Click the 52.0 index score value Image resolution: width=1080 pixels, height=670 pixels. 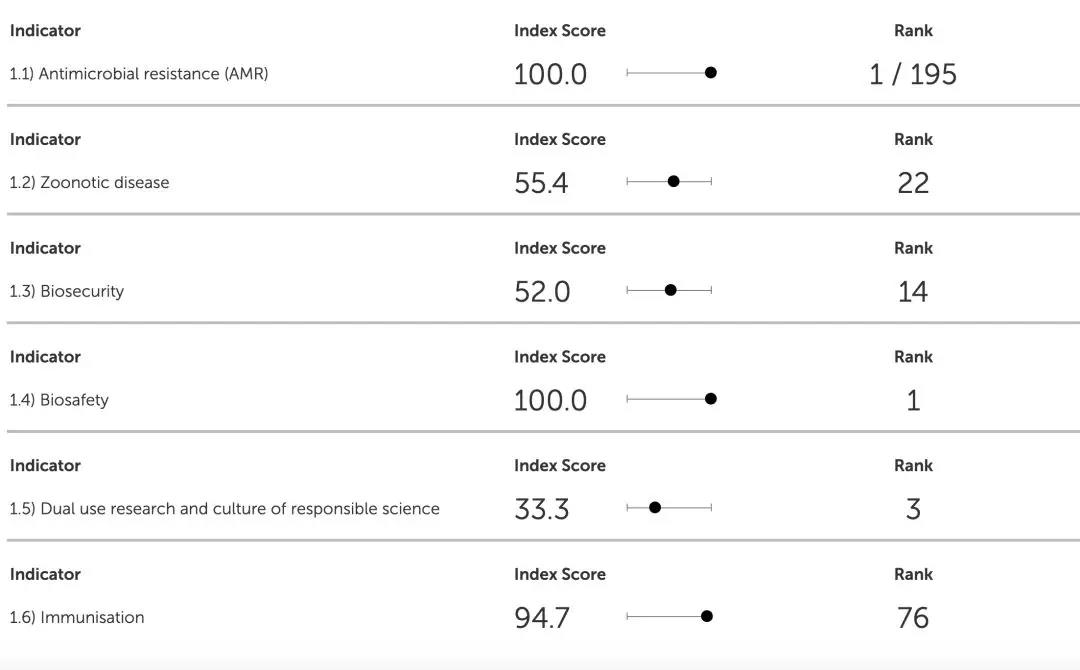click(541, 292)
